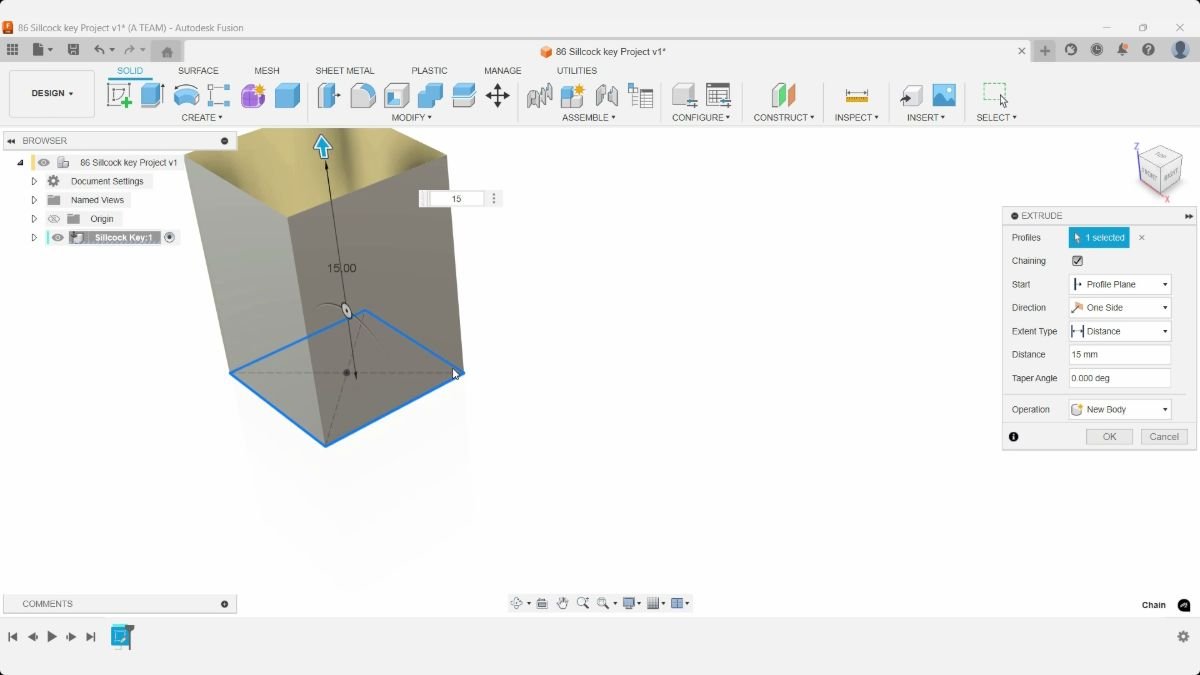The width and height of the screenshot is (1200, 675).
Task: Switch to the MESH tab
Action: (267, 71)
